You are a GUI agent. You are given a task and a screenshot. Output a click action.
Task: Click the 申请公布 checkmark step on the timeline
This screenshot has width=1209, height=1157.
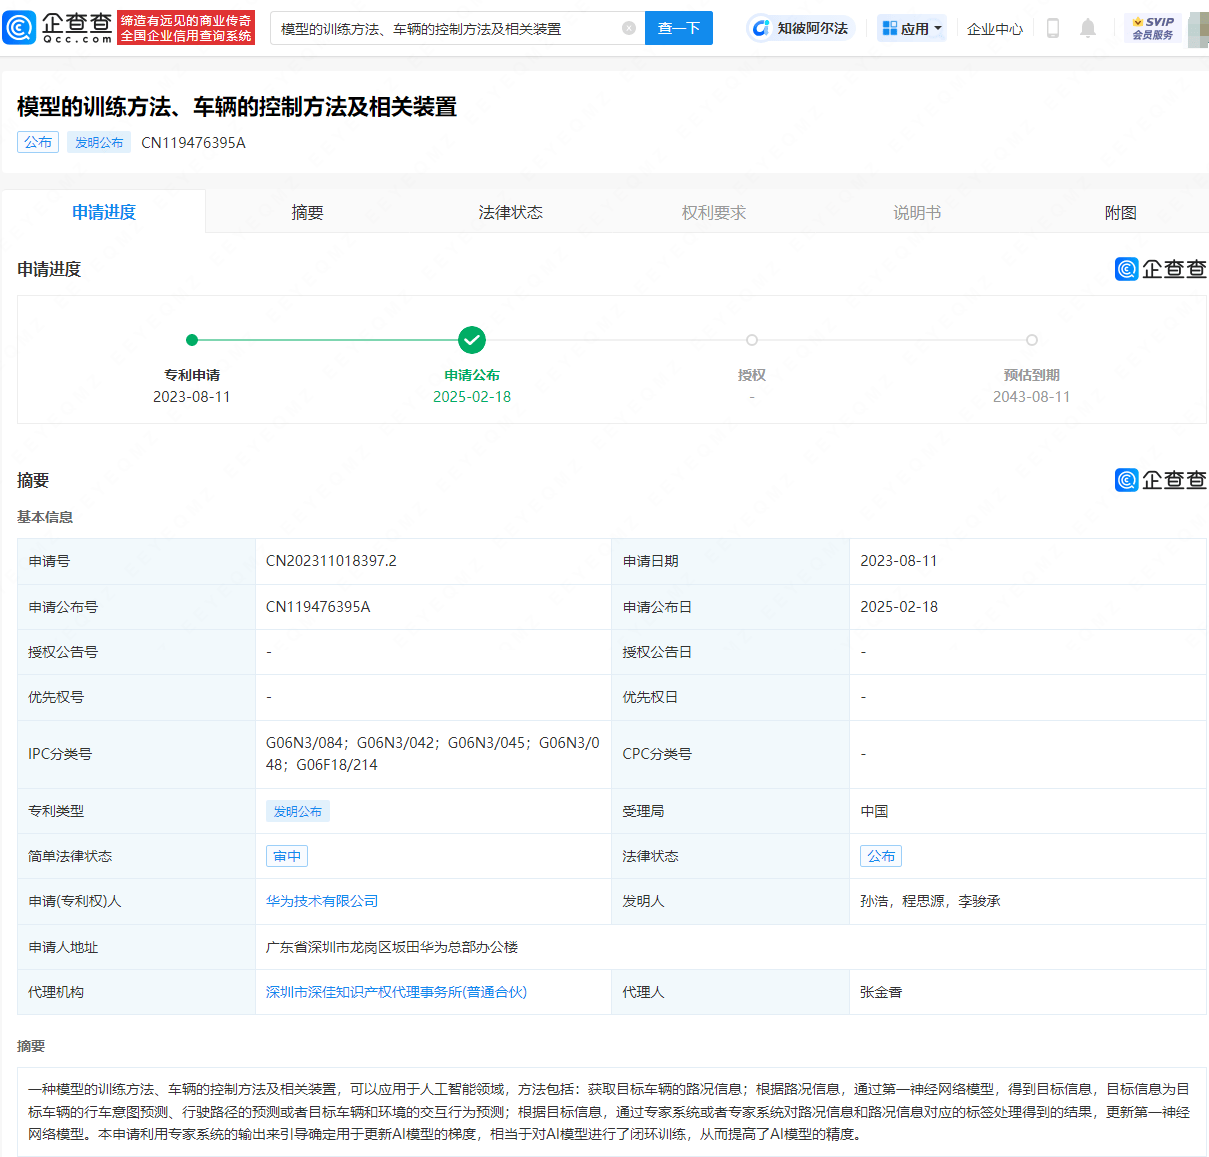point(472,340)
